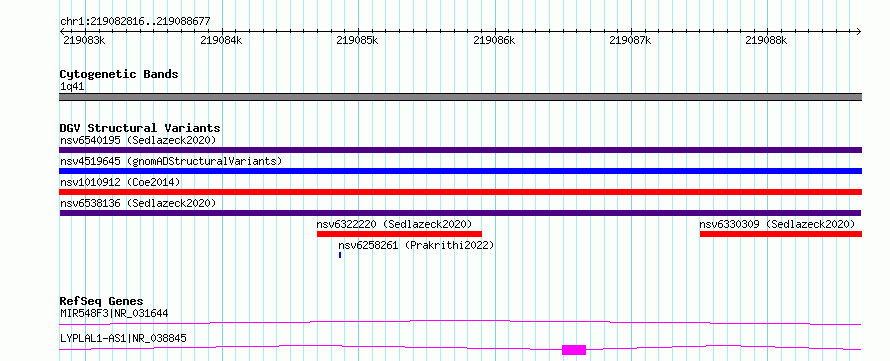Open the nsv6538136 purple variant bar
The width and height of the screenshot is (890, 361).
coord(460,213)
